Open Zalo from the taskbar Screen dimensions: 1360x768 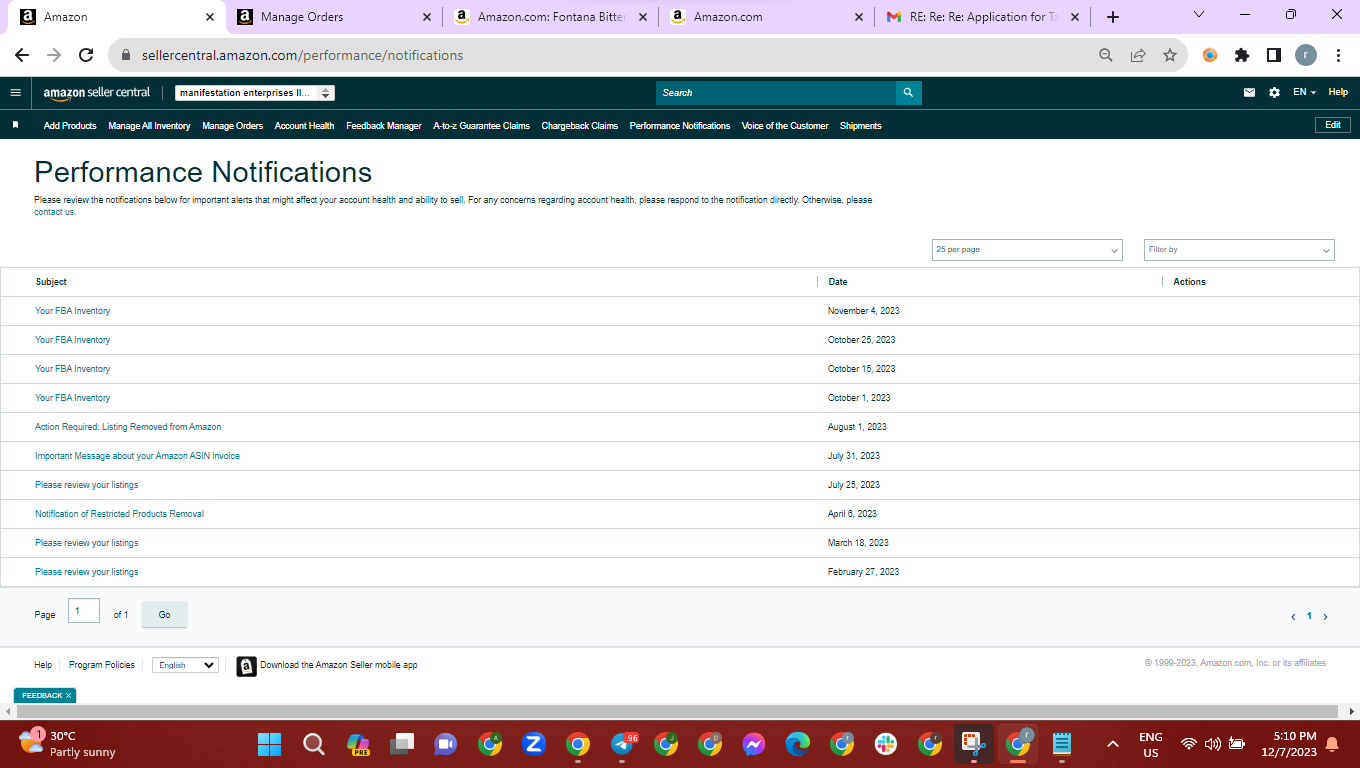534,744
